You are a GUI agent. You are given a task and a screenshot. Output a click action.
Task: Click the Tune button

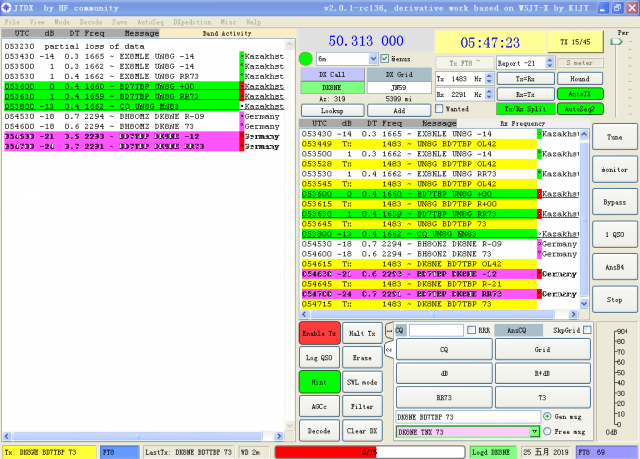point(614,137)
